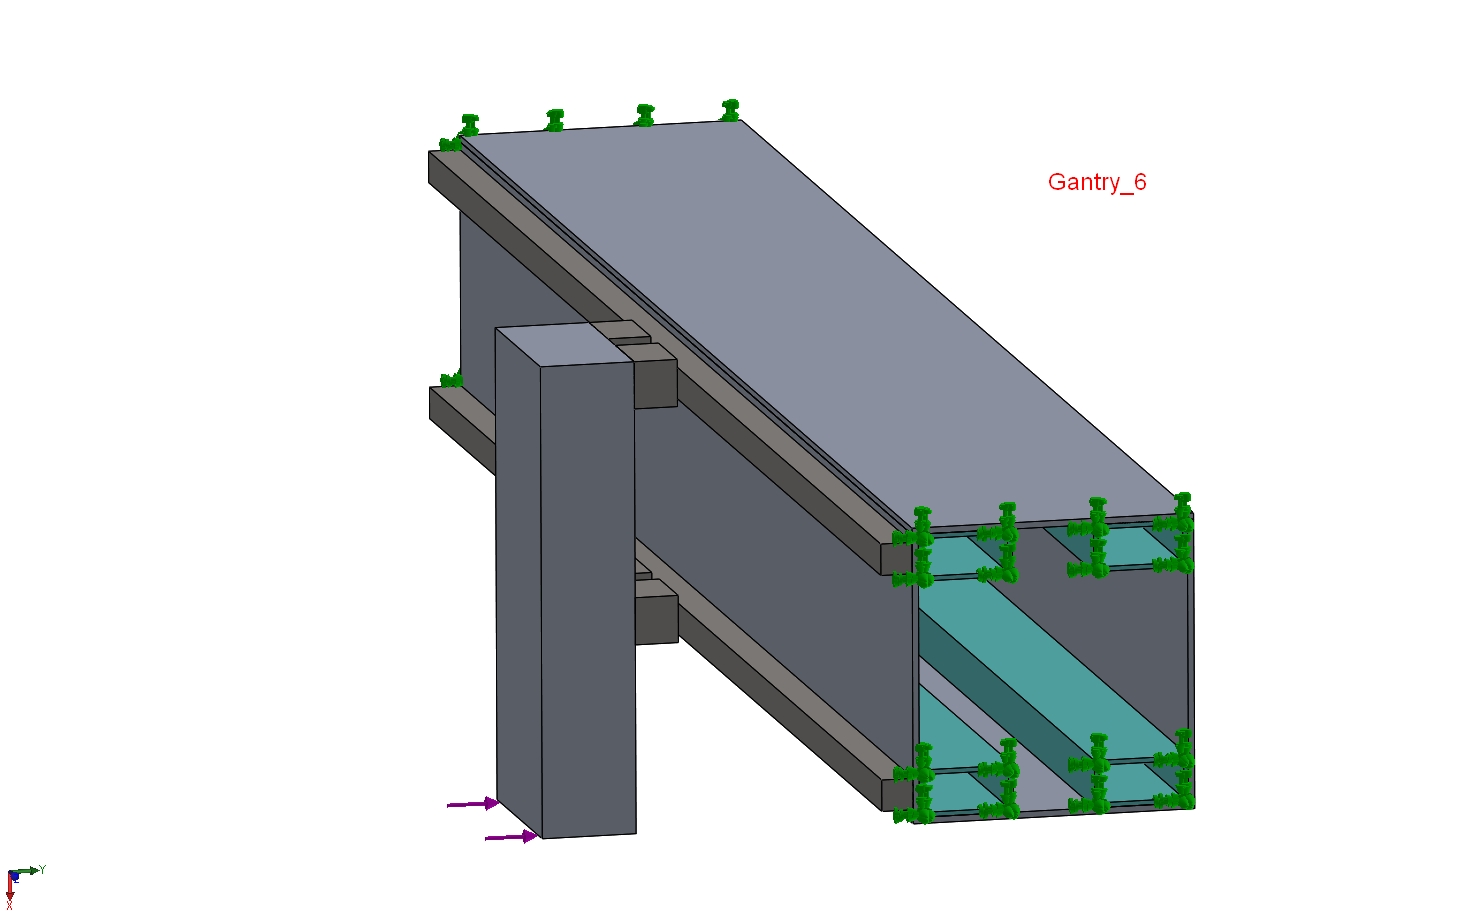Click the lower purple force arrow at column base
Screen dimensions: 1467x912
(510, 837)
